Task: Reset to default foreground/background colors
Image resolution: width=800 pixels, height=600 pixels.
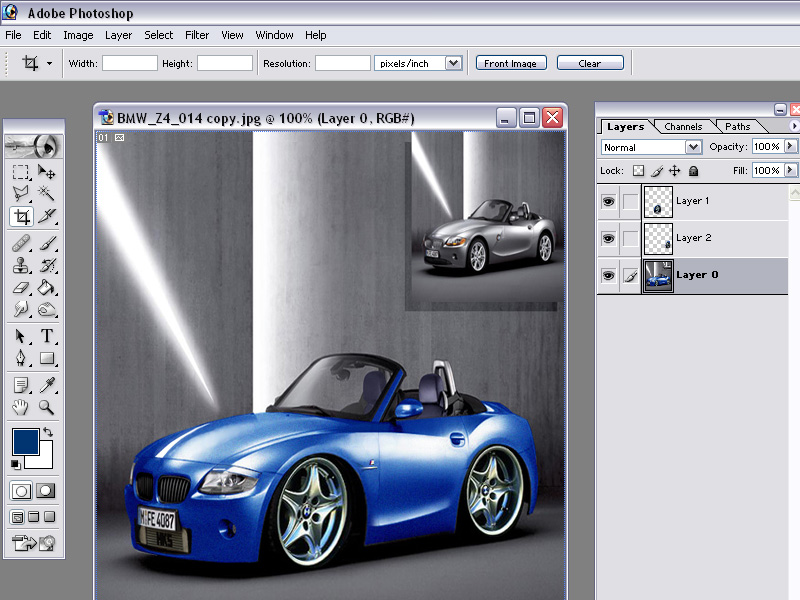Action: pyautogui.click(x=16, y=464)
